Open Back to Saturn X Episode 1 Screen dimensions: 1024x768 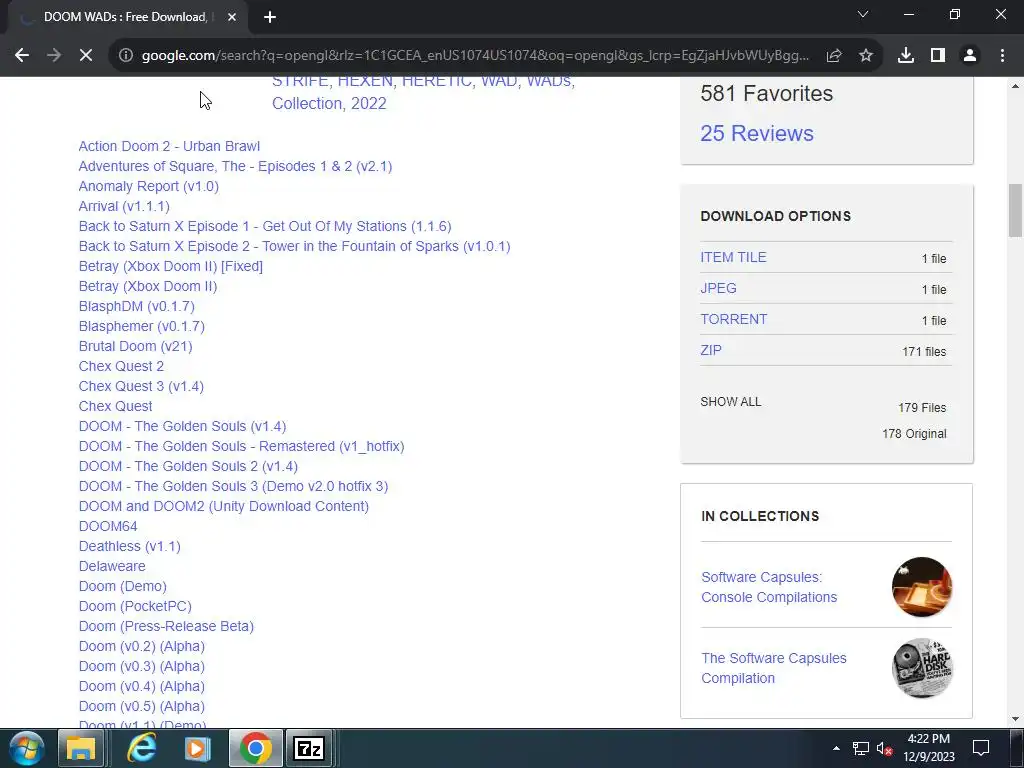(264, 226)
